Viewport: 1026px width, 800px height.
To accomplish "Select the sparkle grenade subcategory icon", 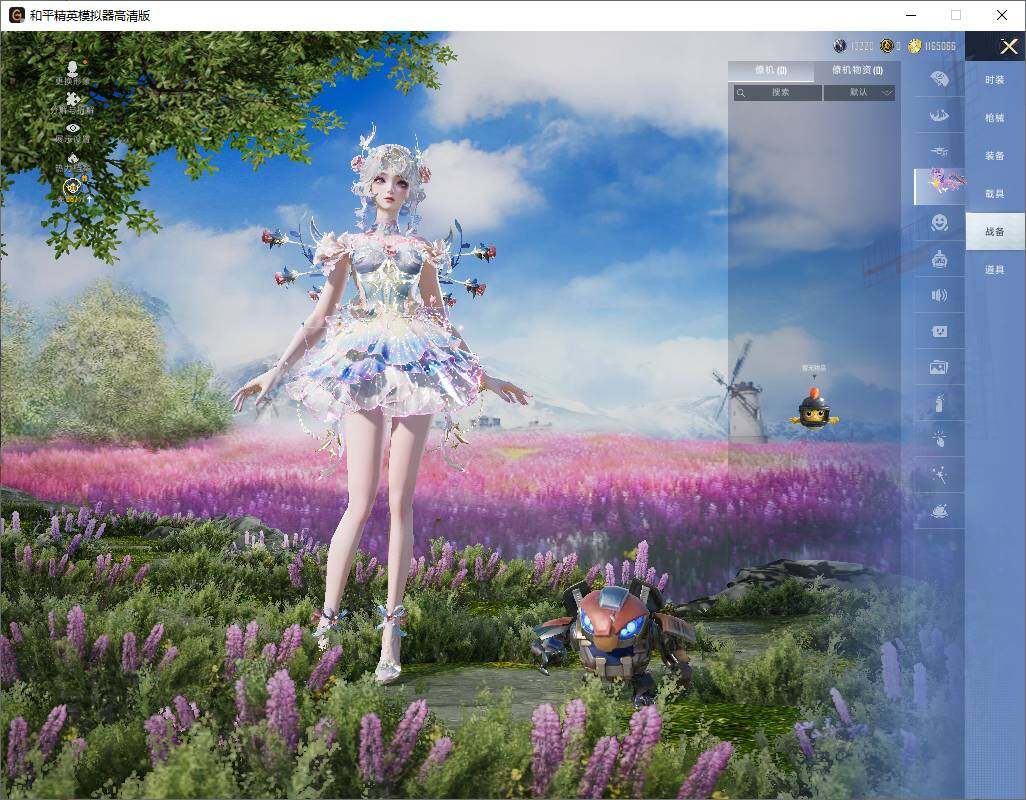I will (x=939, y=439).
